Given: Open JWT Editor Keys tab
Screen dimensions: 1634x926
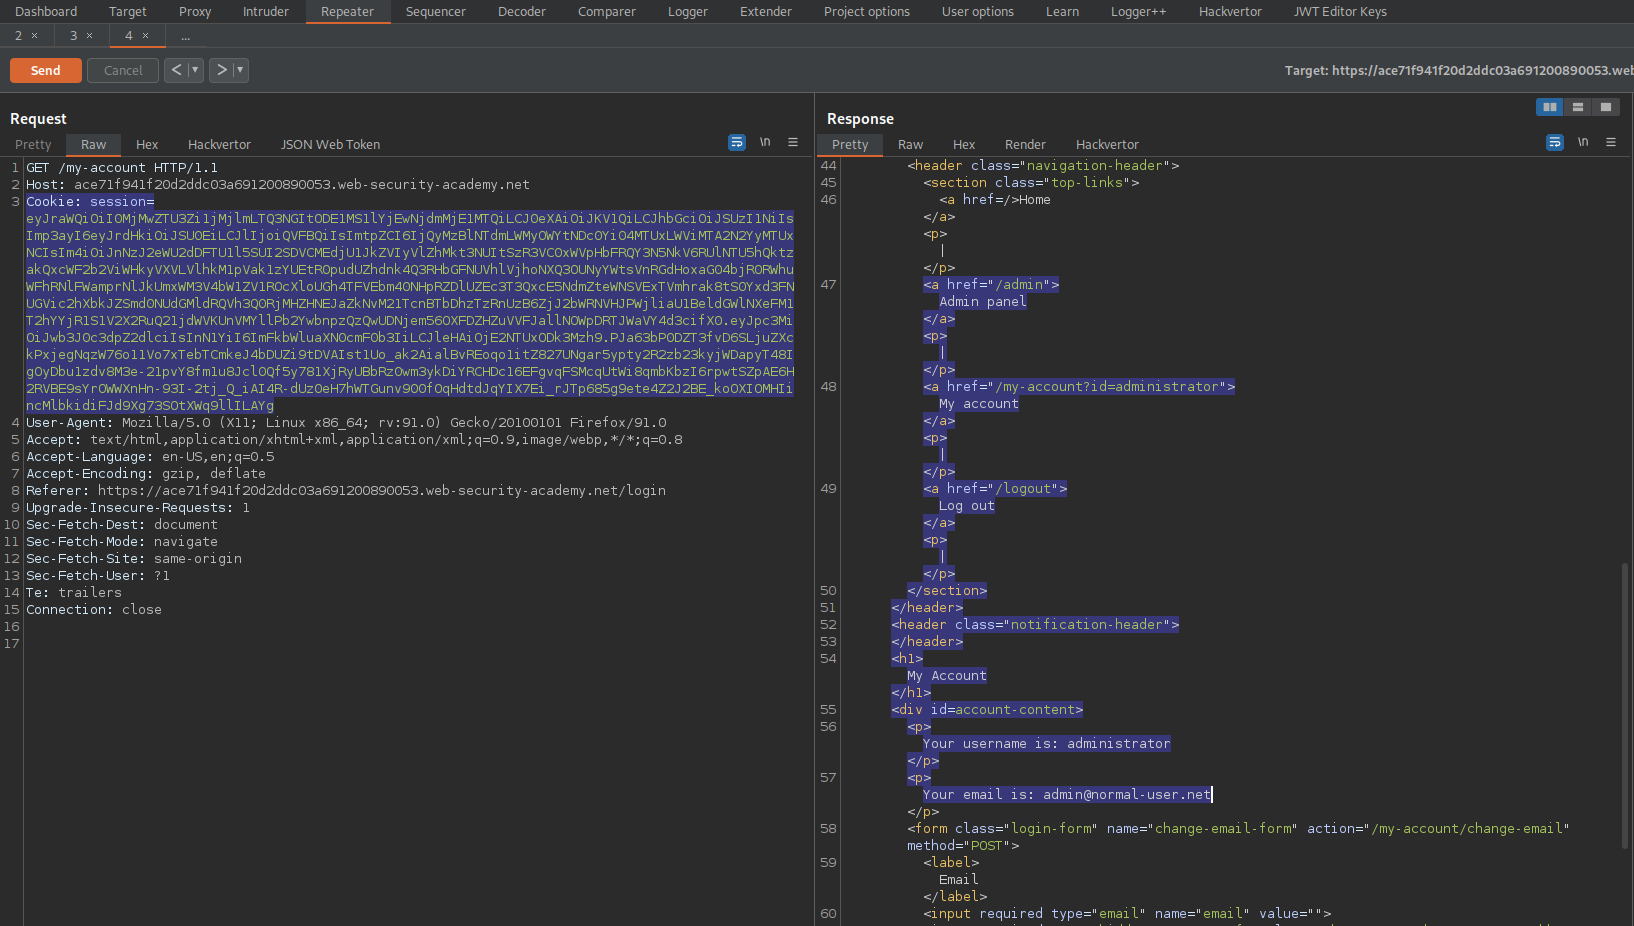Looking at the screenshot, I should click(x=1340, y=12).
